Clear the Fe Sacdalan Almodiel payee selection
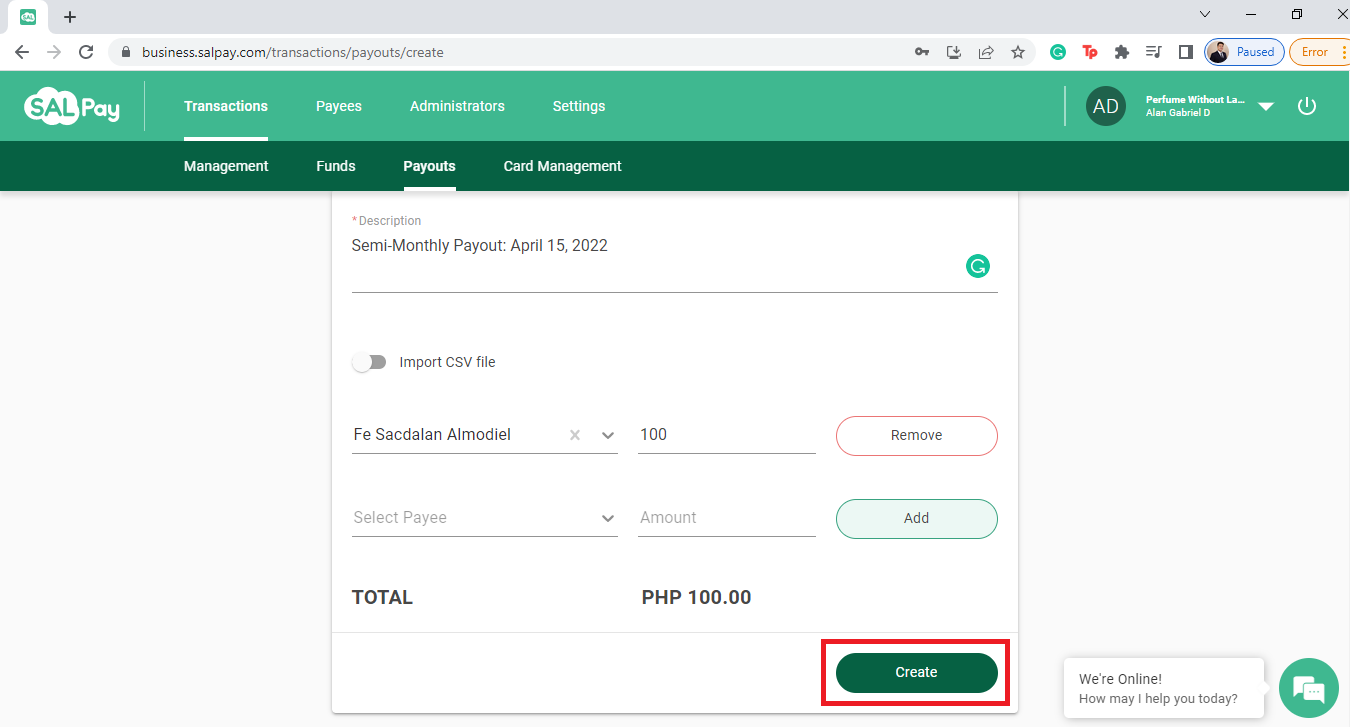 click(575, 435)
